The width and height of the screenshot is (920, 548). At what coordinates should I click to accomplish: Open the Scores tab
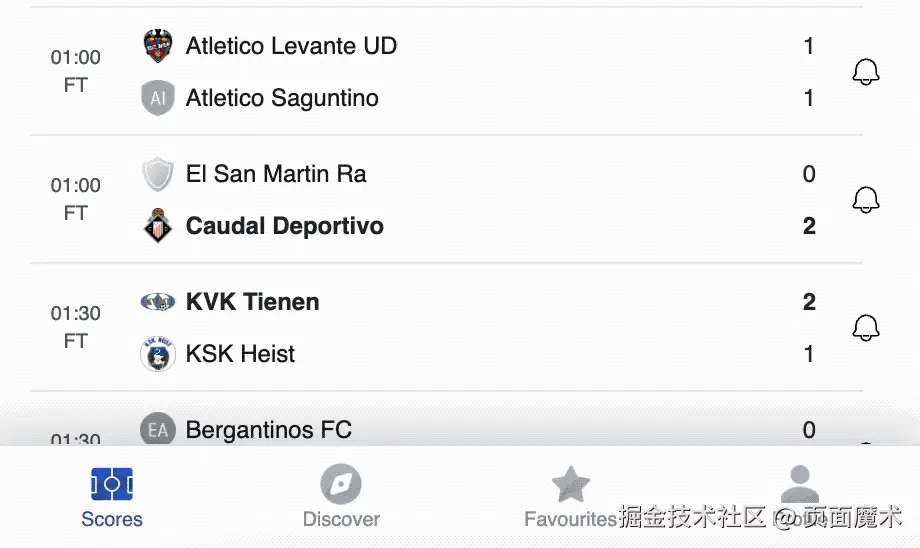click(x=112, y=498)
